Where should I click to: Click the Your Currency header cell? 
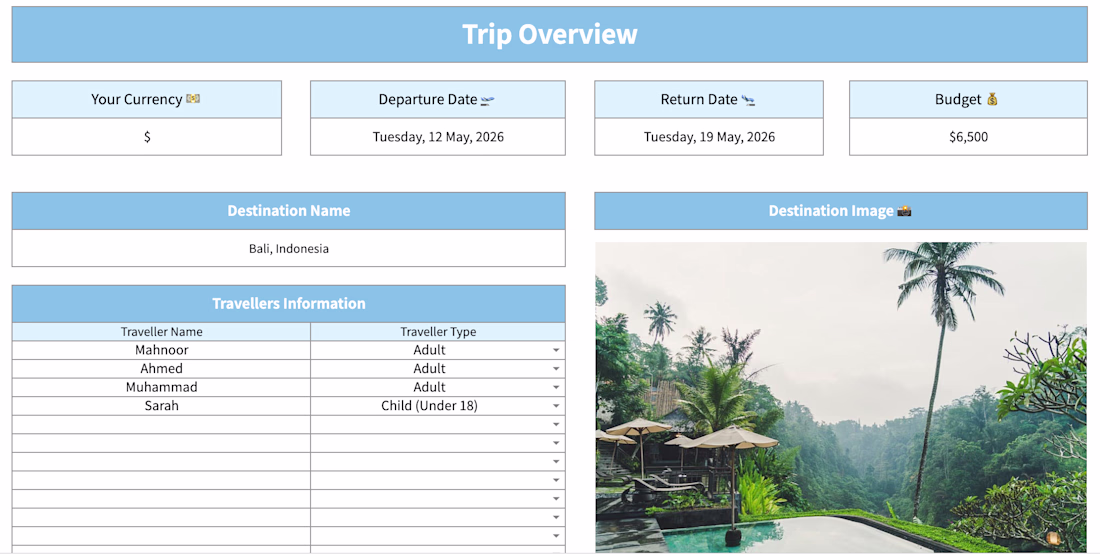coord(147,100)
